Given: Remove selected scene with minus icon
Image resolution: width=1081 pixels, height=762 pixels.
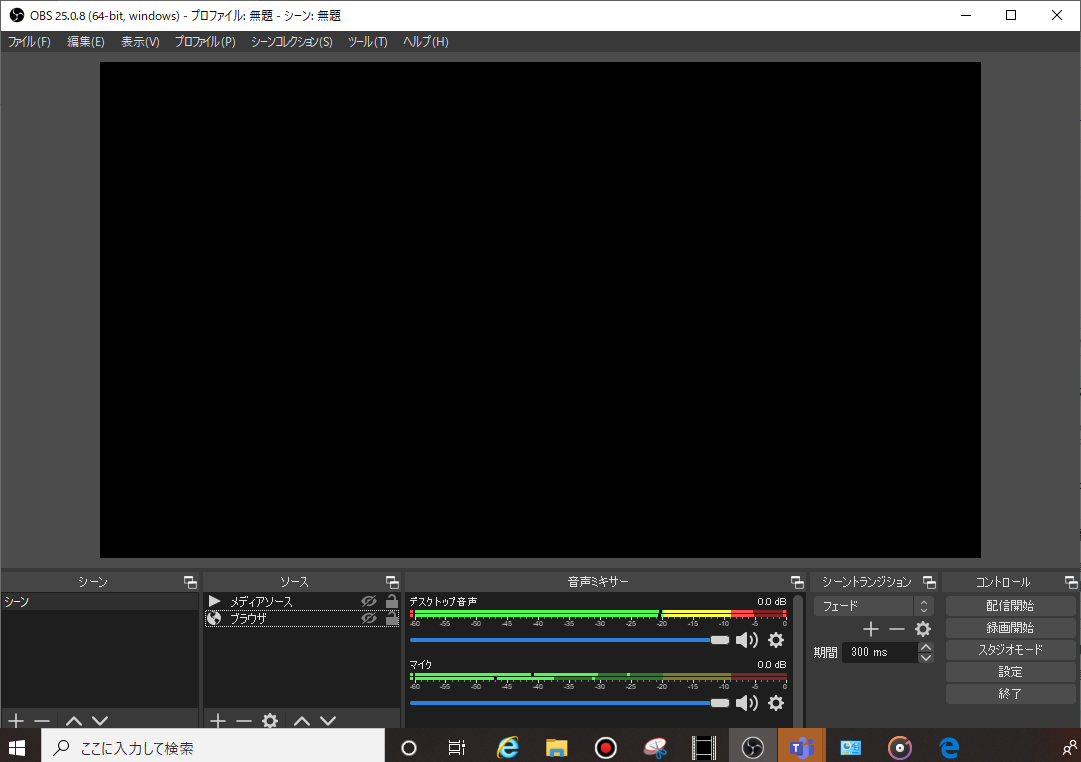Looking at the screenshot, I should pyautogui.click(x=42, y=721).
